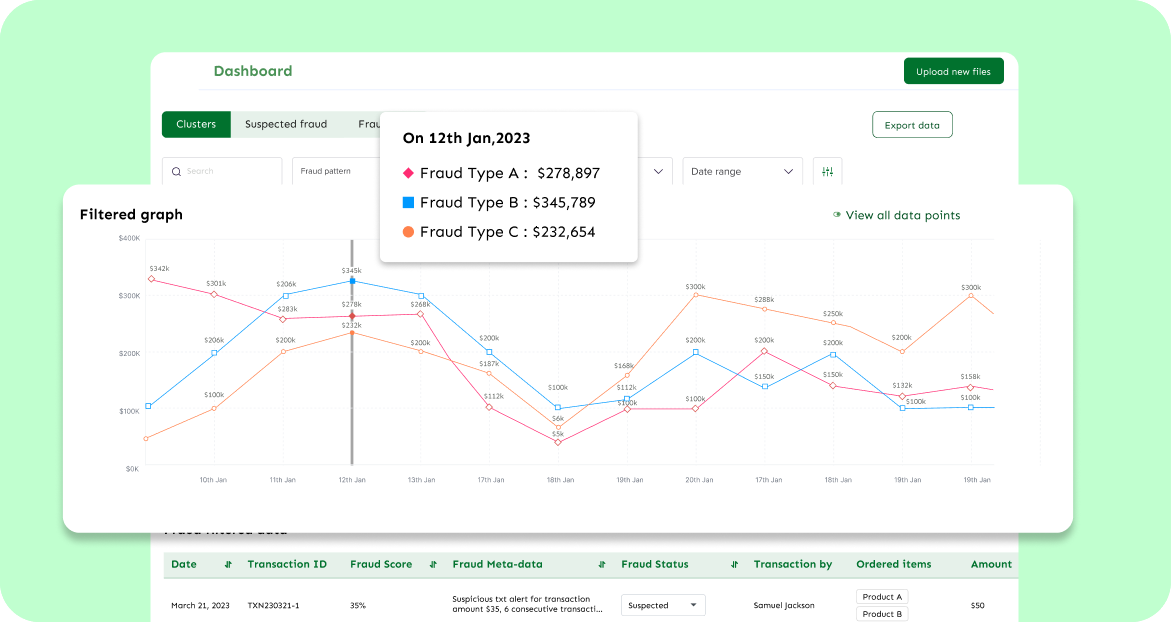The image size is (1171, 623).
Task: Click the search magnifier icon
Action: pyautogui.click(x=177, y=172)
